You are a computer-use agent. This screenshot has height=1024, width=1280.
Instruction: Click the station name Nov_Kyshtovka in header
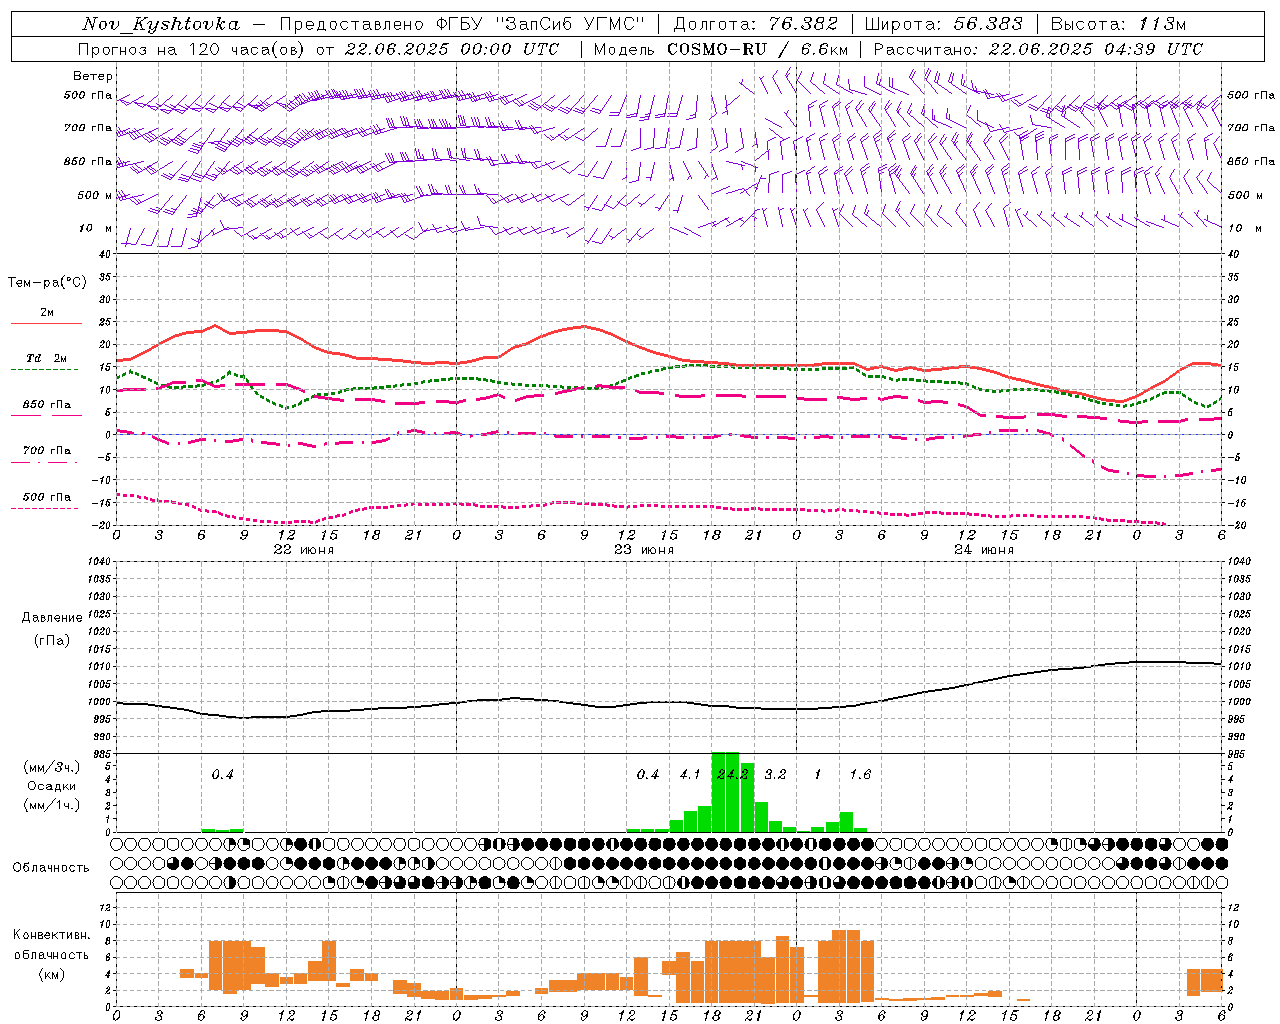pos(161,24)
